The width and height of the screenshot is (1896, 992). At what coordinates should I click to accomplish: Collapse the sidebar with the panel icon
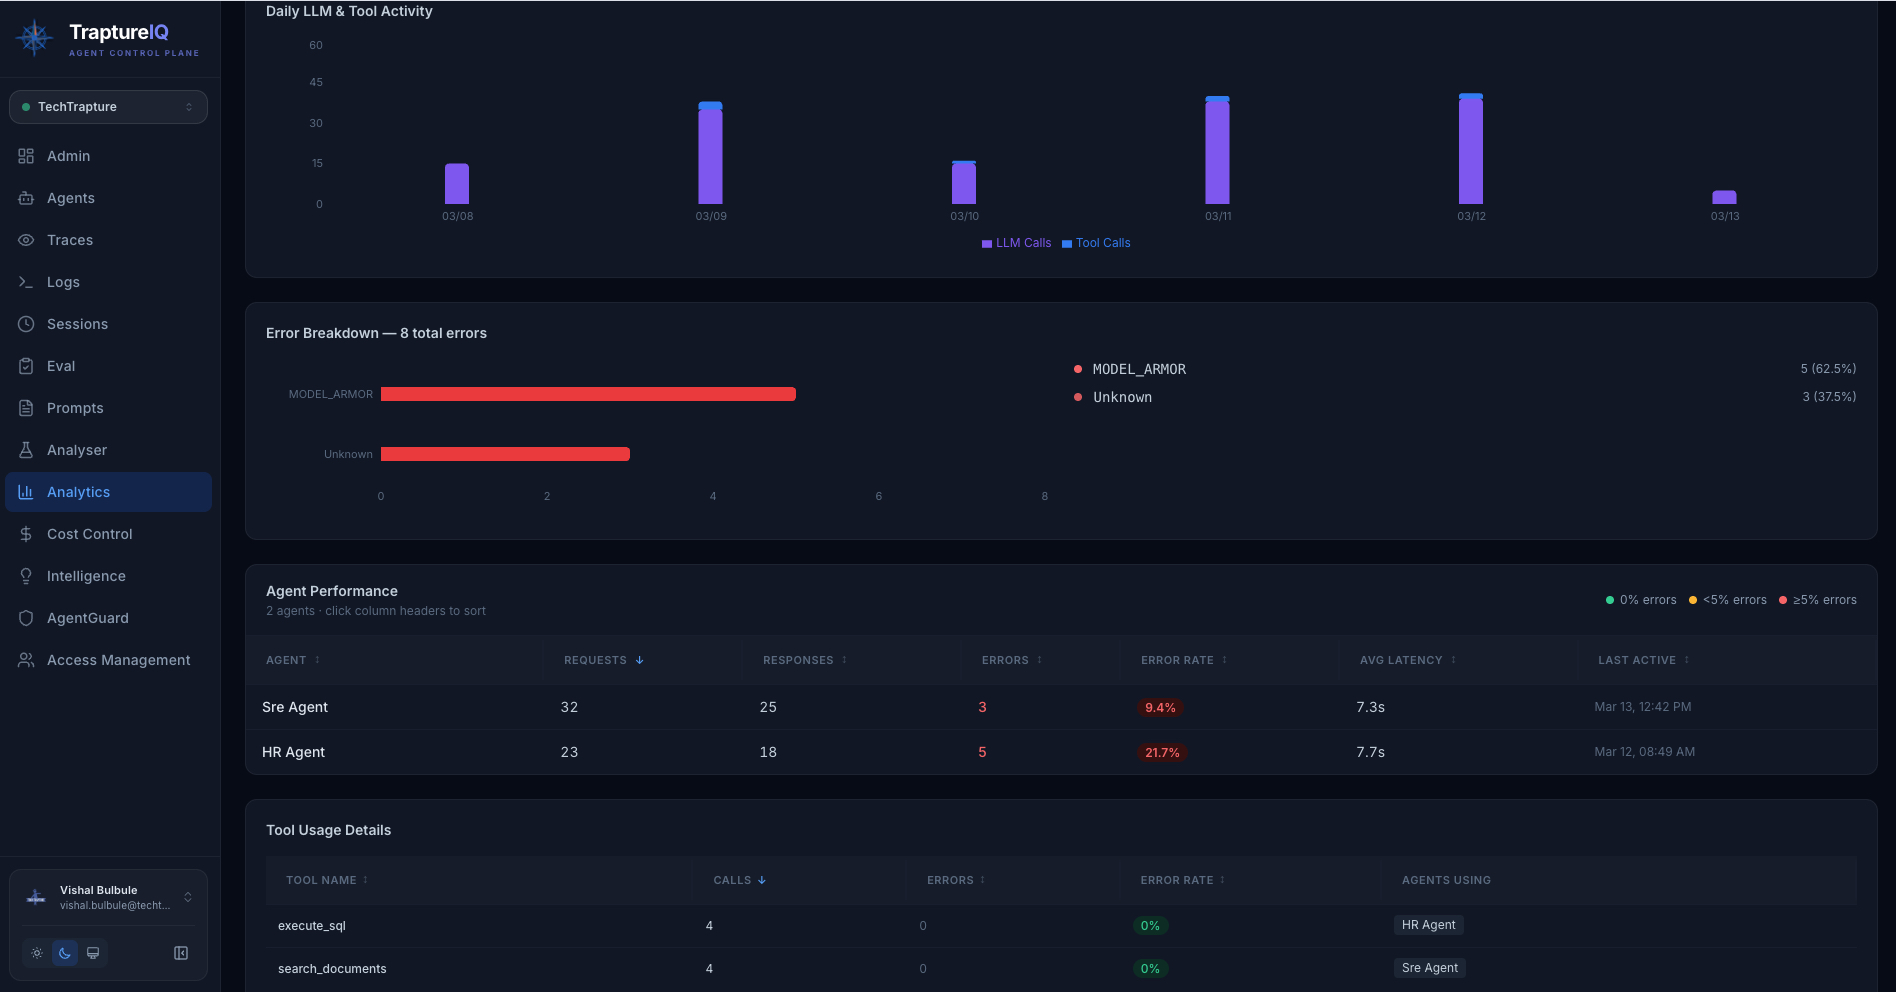tap(181, 953)
